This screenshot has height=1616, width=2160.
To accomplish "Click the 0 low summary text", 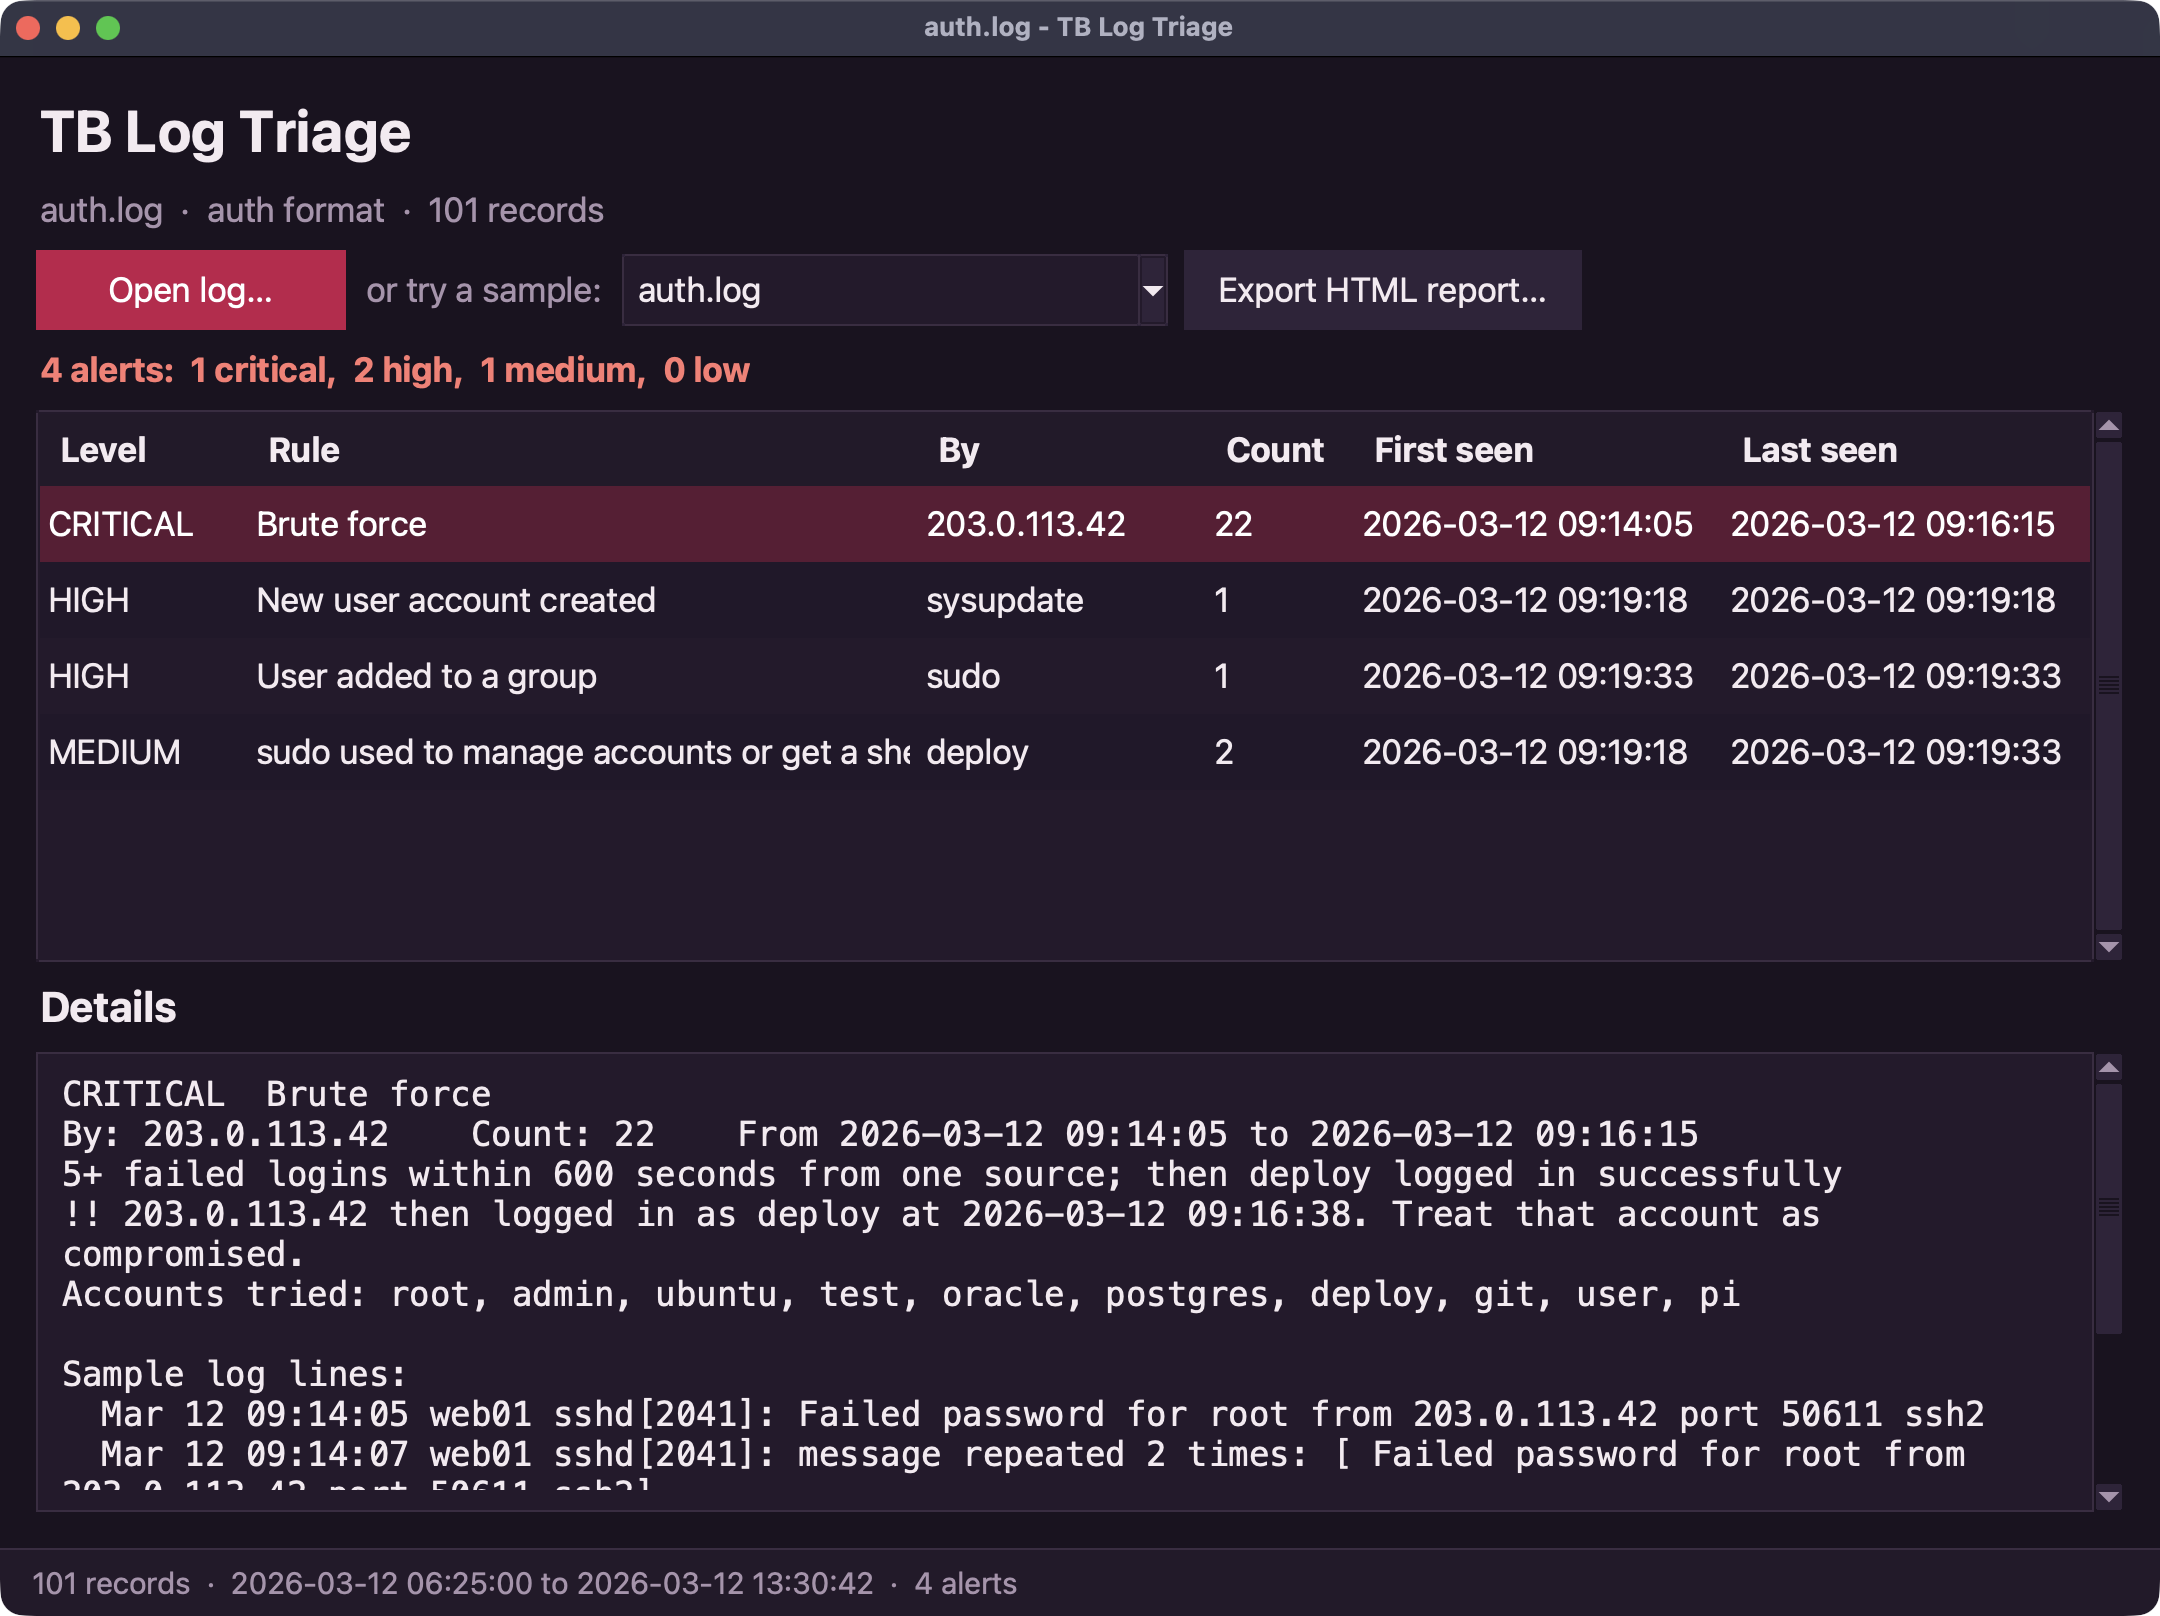I will pos(706,370).
